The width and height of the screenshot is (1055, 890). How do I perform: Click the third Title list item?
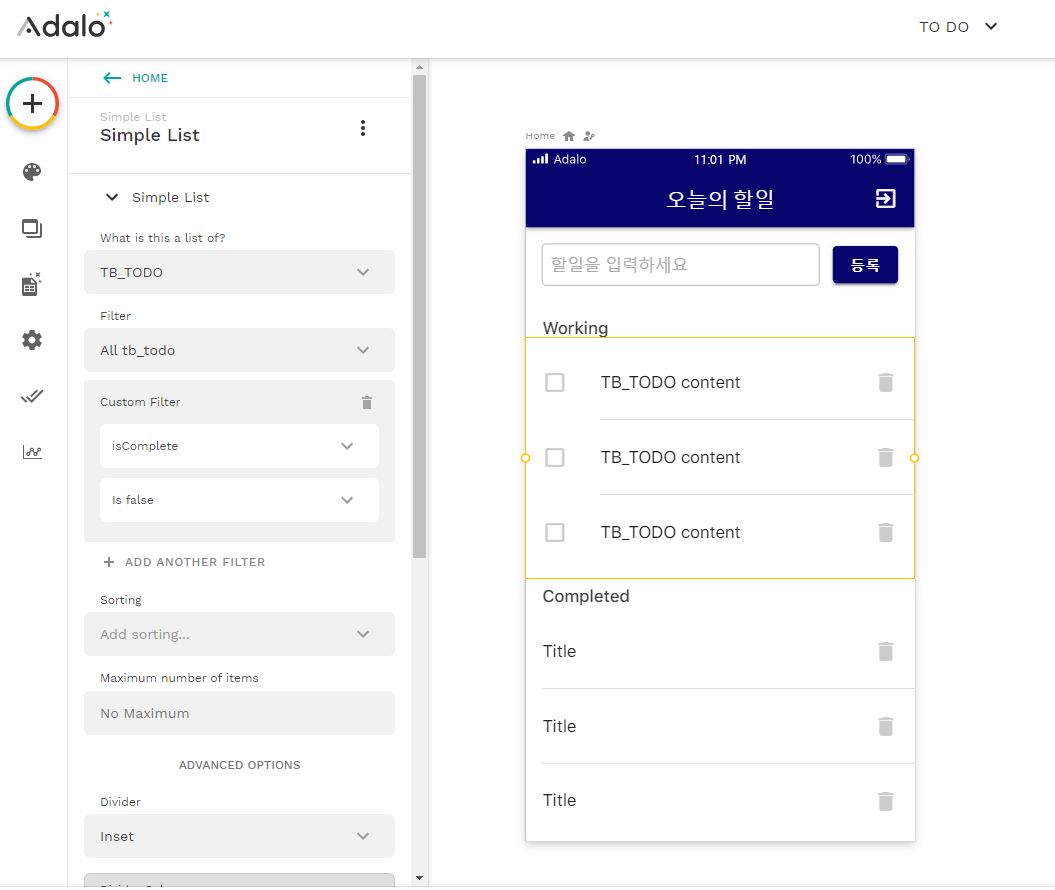pyautogui.click(x=559, y=801)
